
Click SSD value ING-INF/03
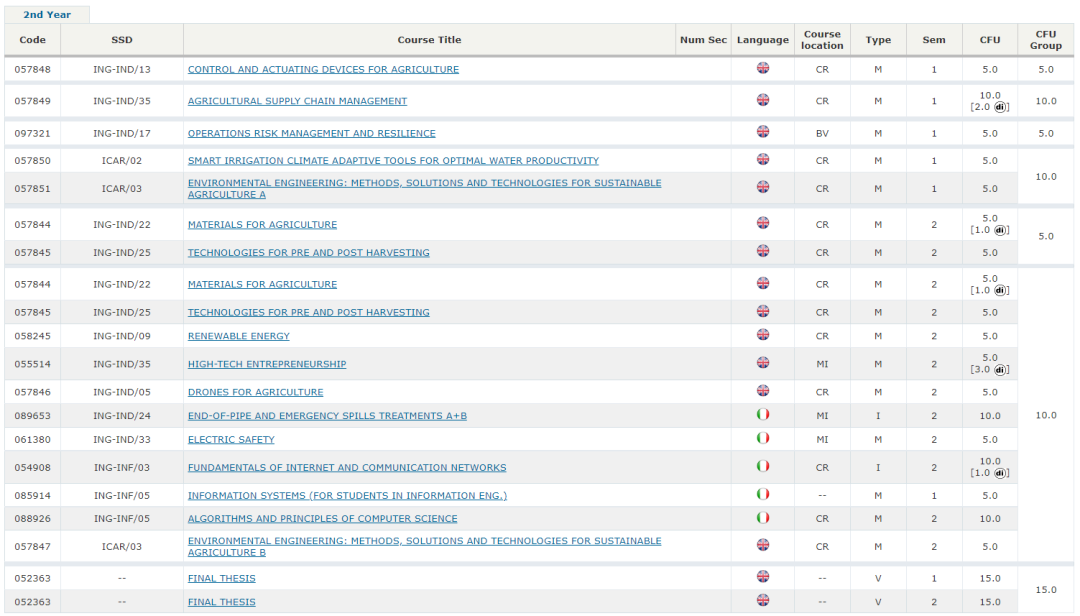(122, 468)
